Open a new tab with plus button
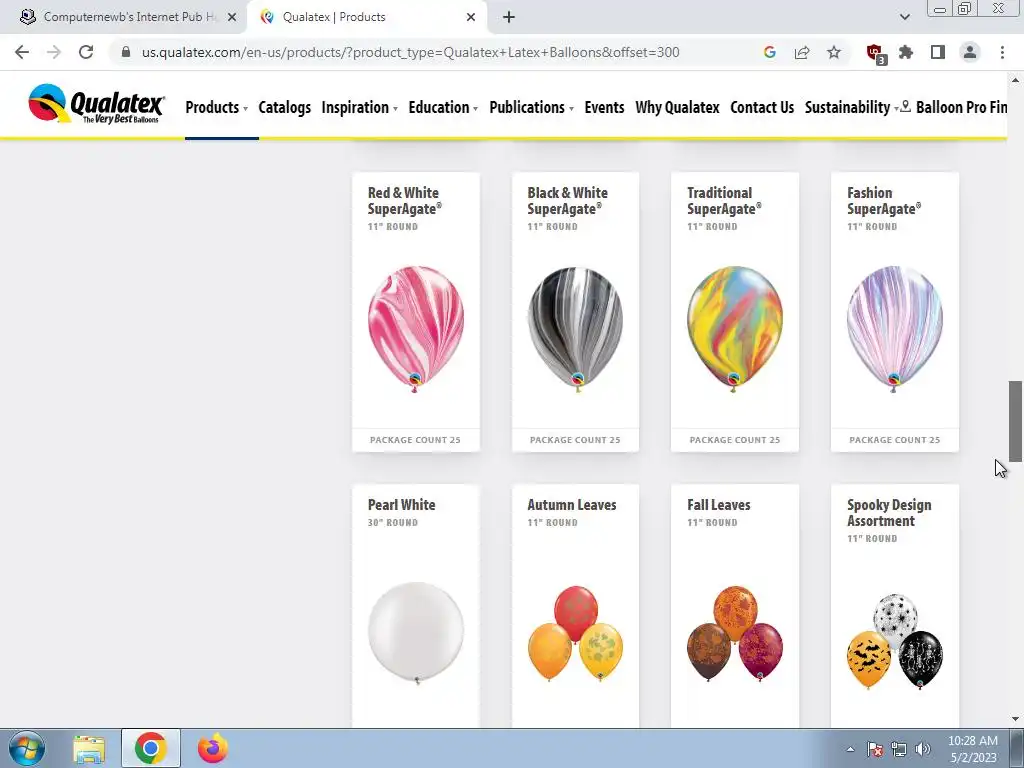This screenshot has height=768, width=1024. click(x=509, y=17)
